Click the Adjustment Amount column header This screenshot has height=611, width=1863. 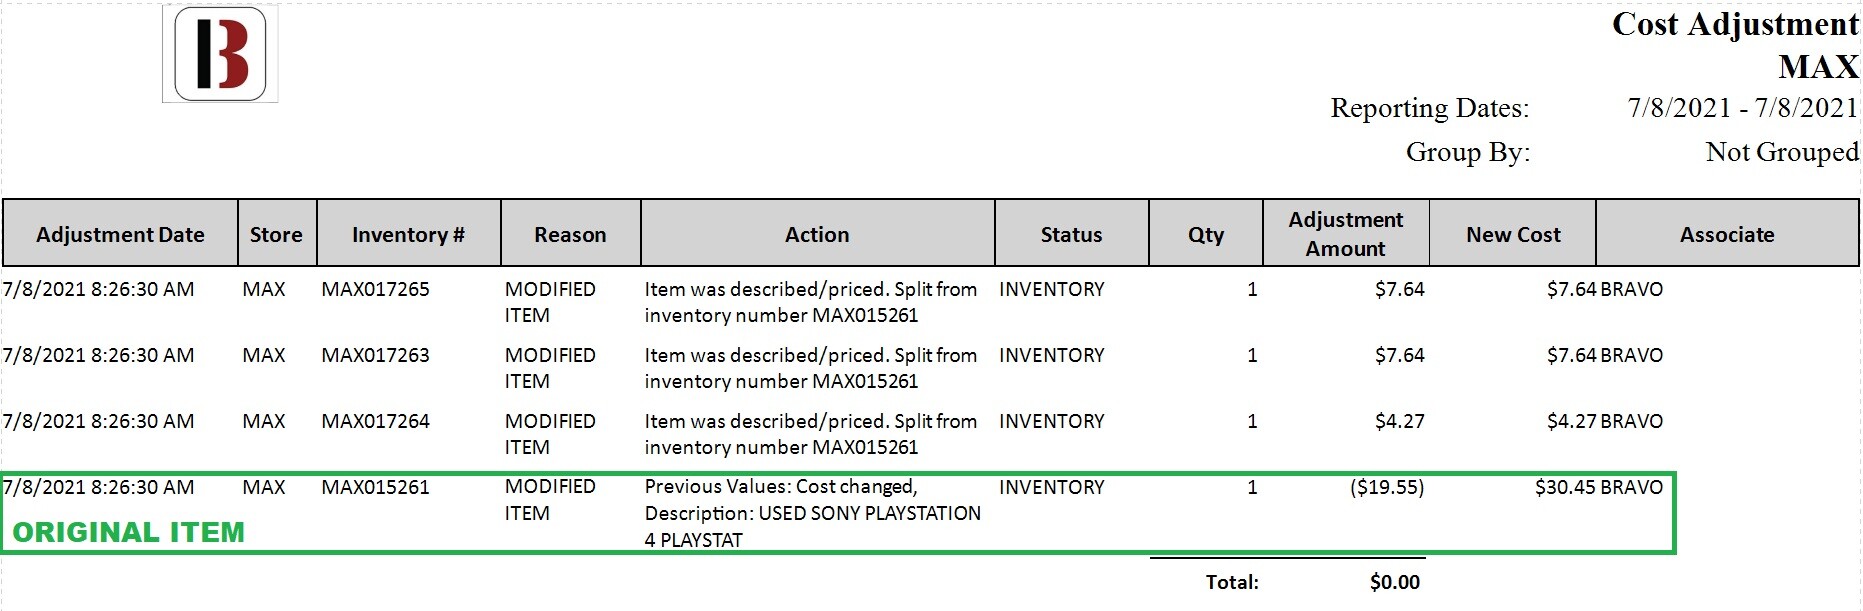pyautogui.click(x=1346, y=234)
